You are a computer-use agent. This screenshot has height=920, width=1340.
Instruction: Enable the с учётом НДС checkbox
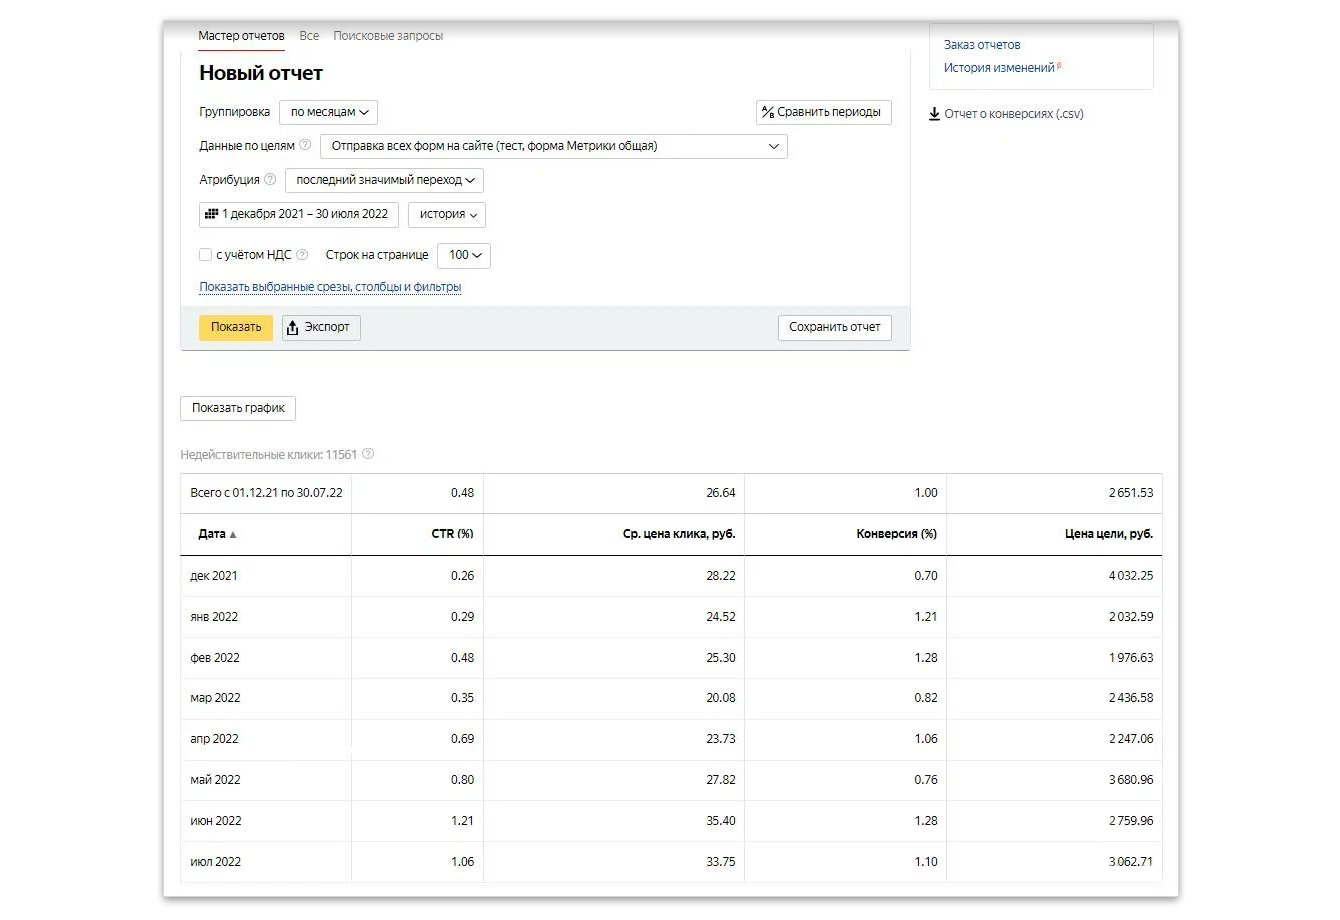[205, 255]
